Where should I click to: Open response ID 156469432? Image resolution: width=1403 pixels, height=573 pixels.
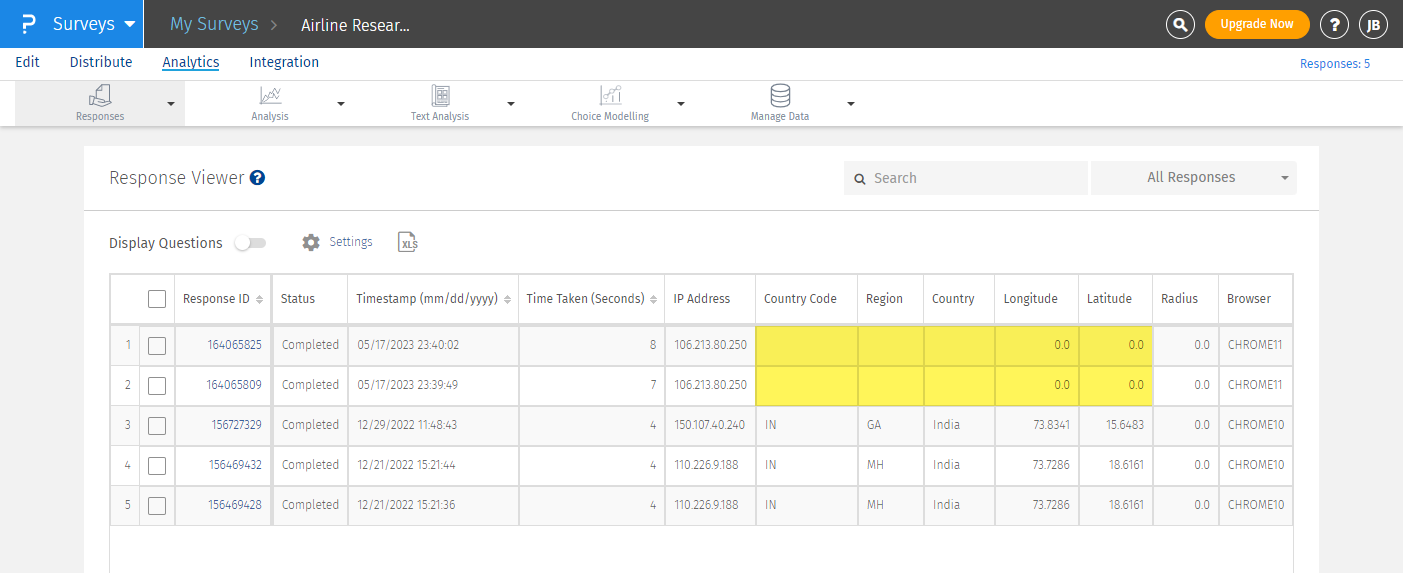235,465
